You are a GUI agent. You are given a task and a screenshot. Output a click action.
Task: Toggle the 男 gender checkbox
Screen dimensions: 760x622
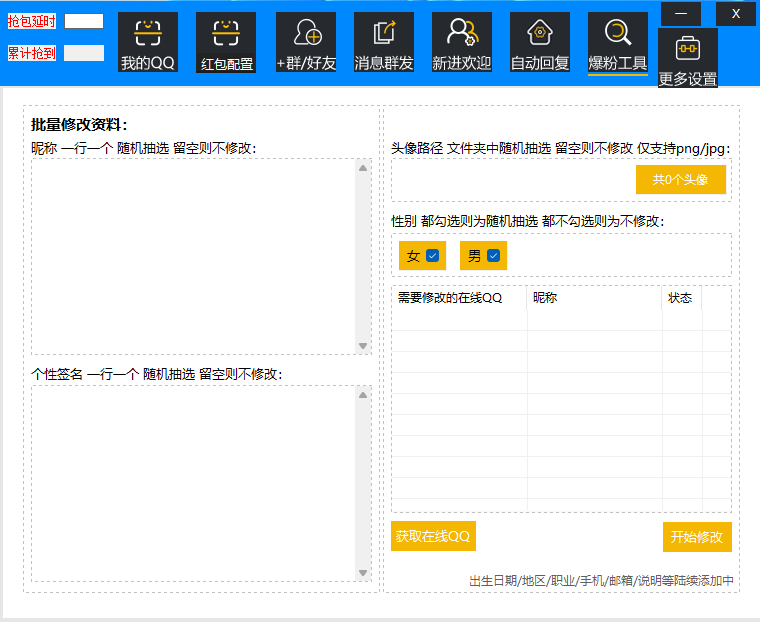(493, 256)
